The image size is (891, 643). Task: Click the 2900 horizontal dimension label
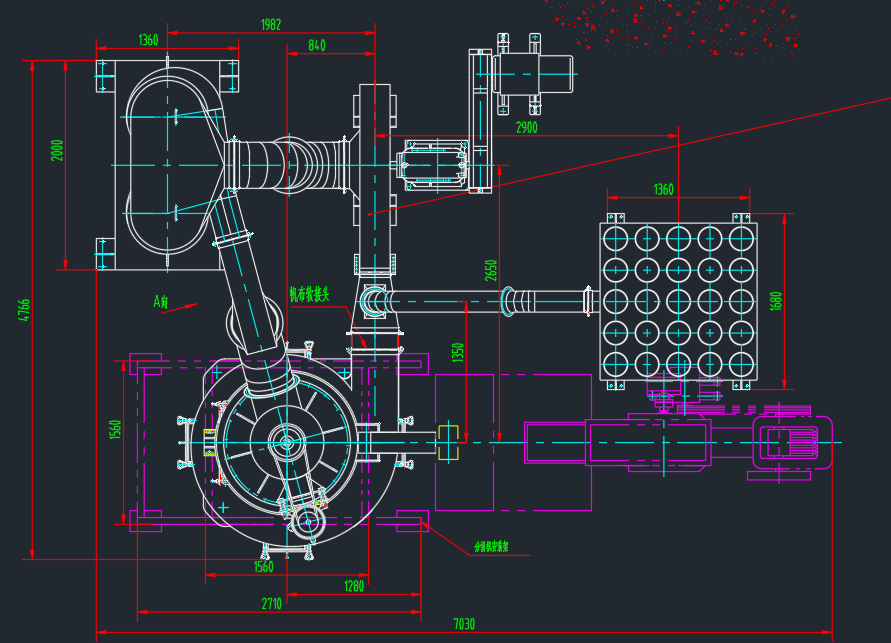coord(526,127)
